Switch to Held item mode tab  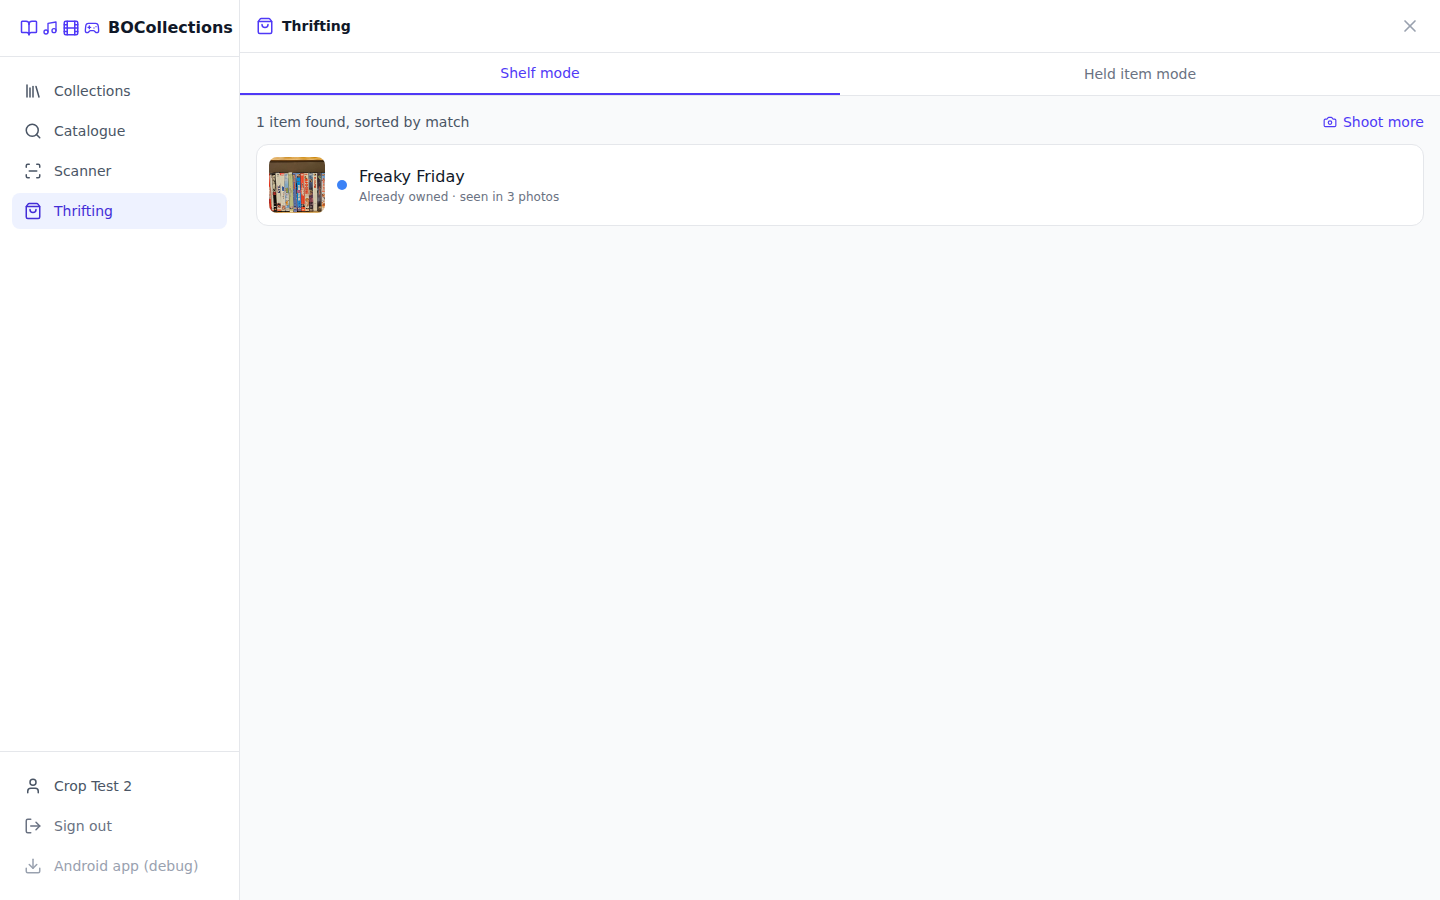1140,74
